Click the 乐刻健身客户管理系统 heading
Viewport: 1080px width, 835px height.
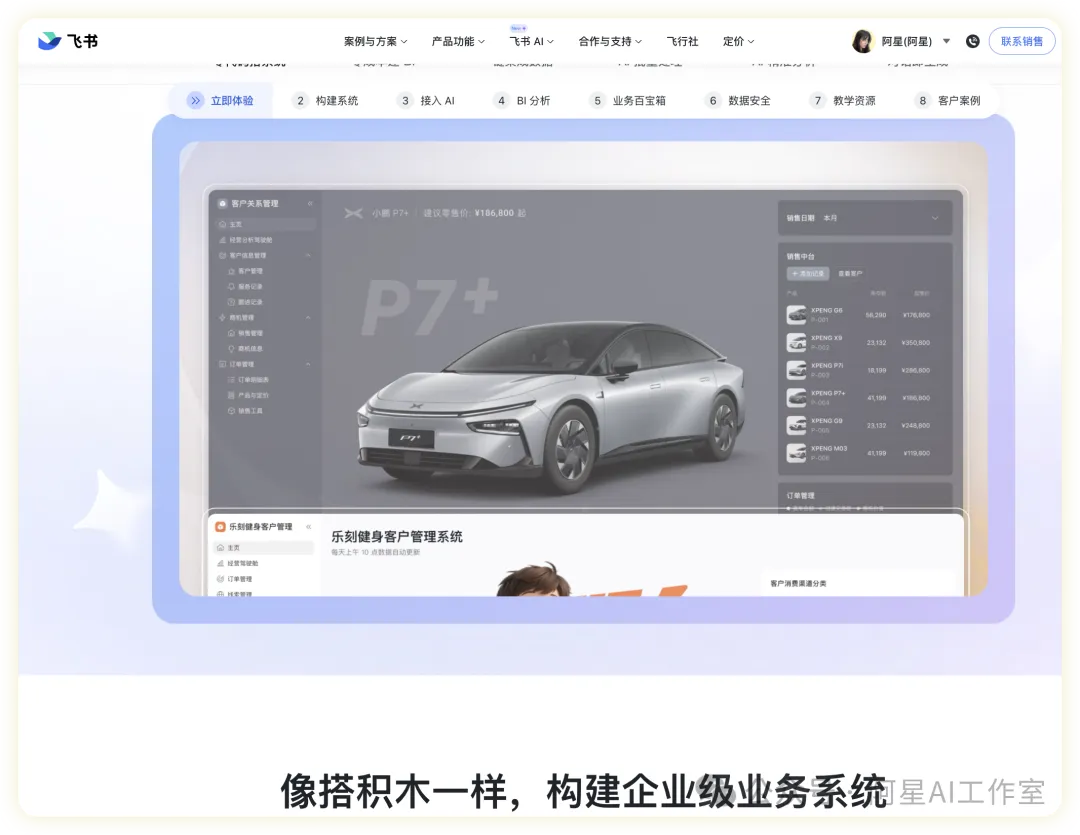pyautogui.click(x=397, y=537)
